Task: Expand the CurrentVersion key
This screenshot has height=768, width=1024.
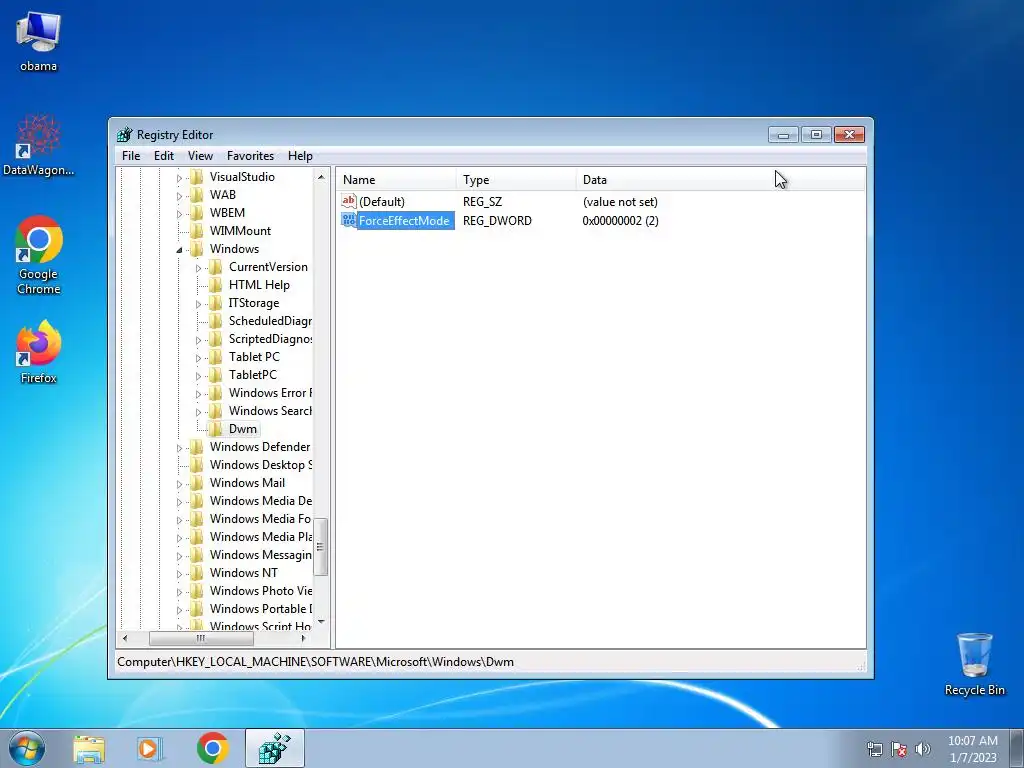Action: click(x=199, y=268)
